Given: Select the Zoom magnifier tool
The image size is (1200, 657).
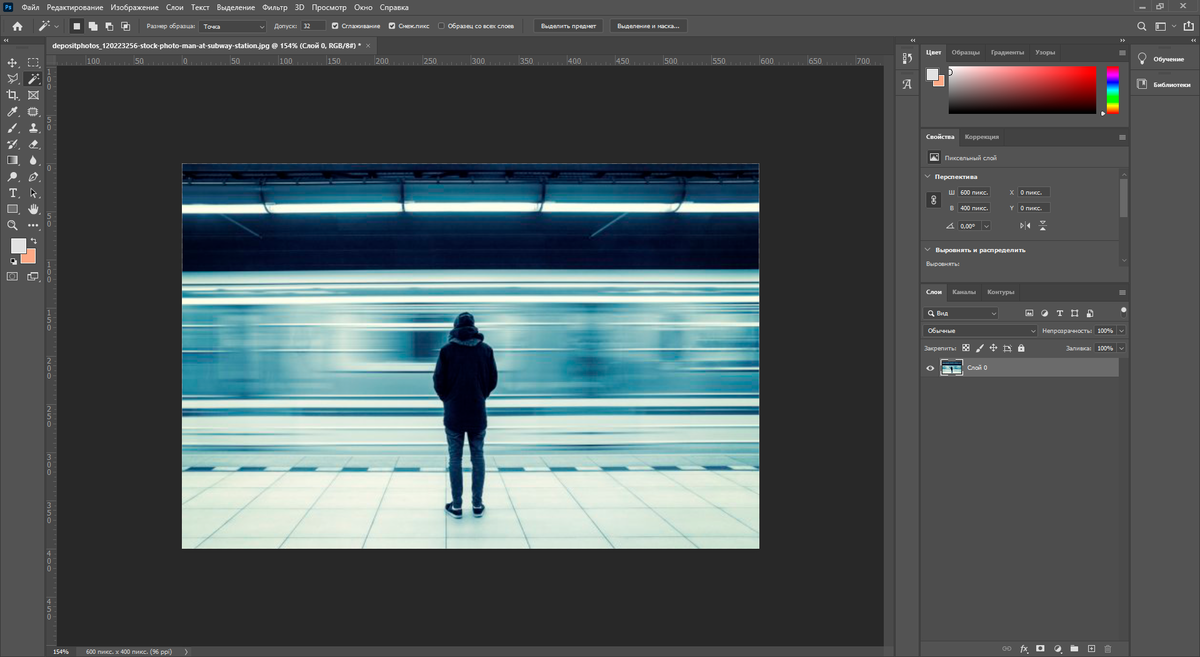Looking at the screenshot, I should pyautogui.click(x=13, y=226).
